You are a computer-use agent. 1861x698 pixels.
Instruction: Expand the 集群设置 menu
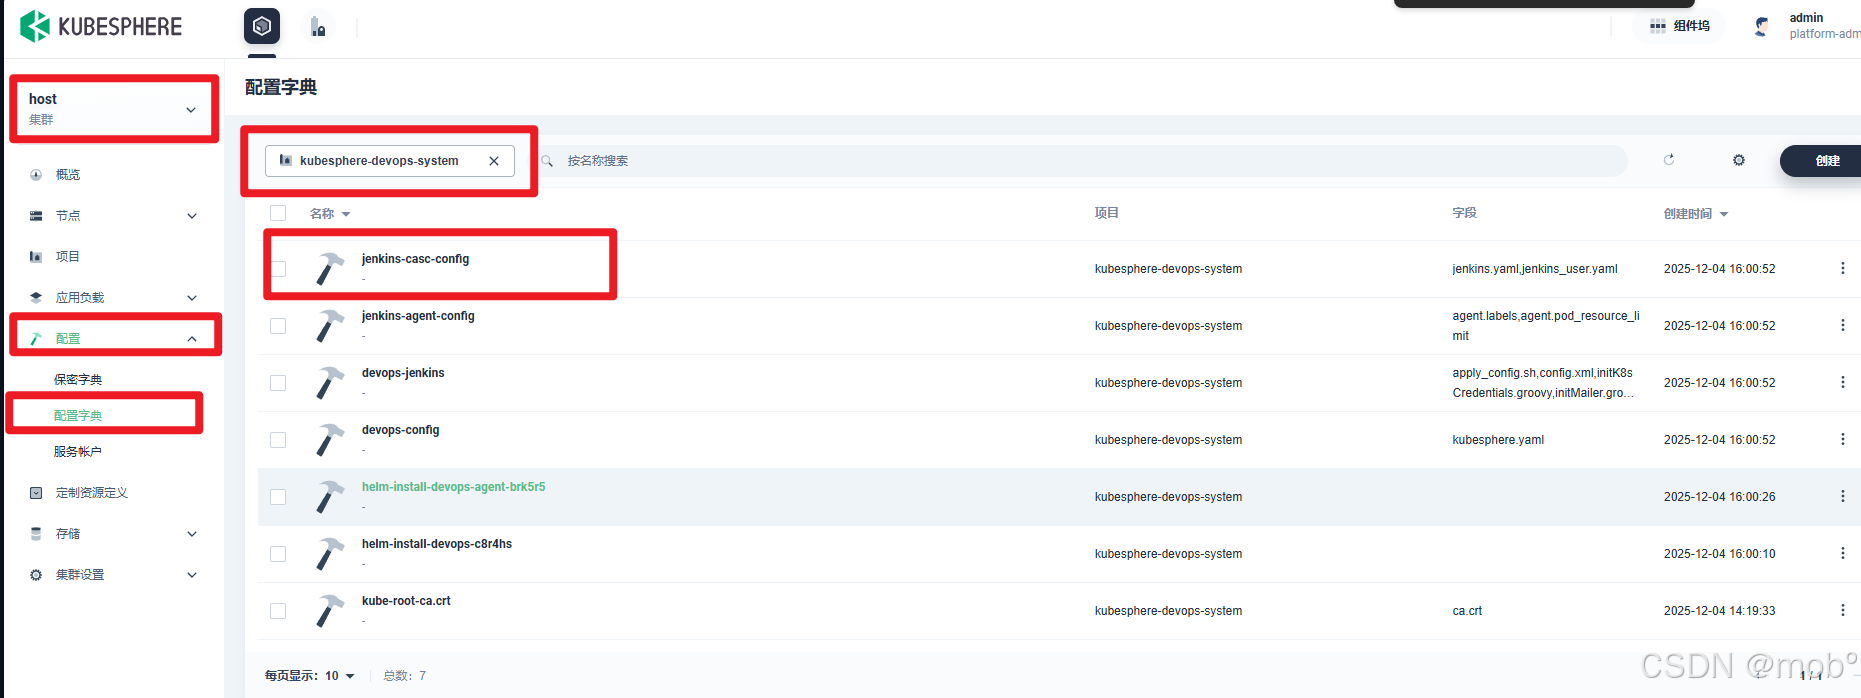114,575
